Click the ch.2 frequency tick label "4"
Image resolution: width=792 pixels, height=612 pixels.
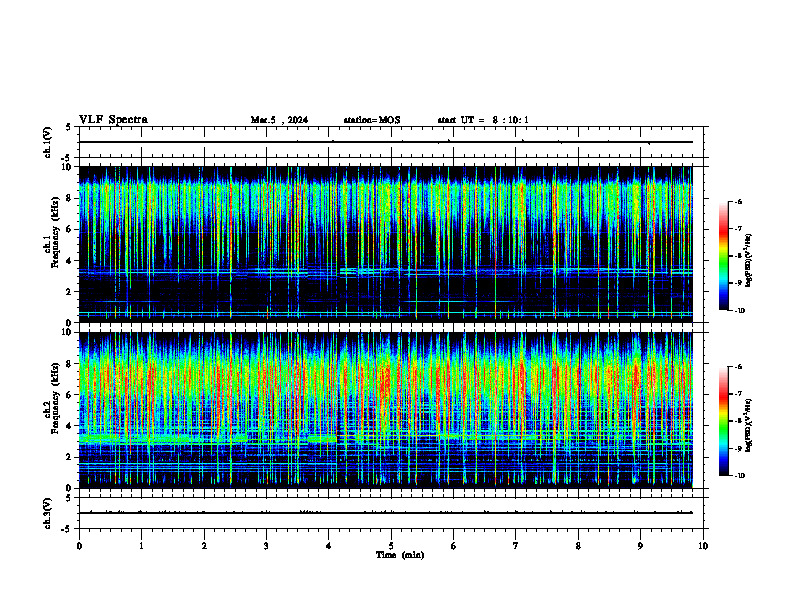point(70,426)
